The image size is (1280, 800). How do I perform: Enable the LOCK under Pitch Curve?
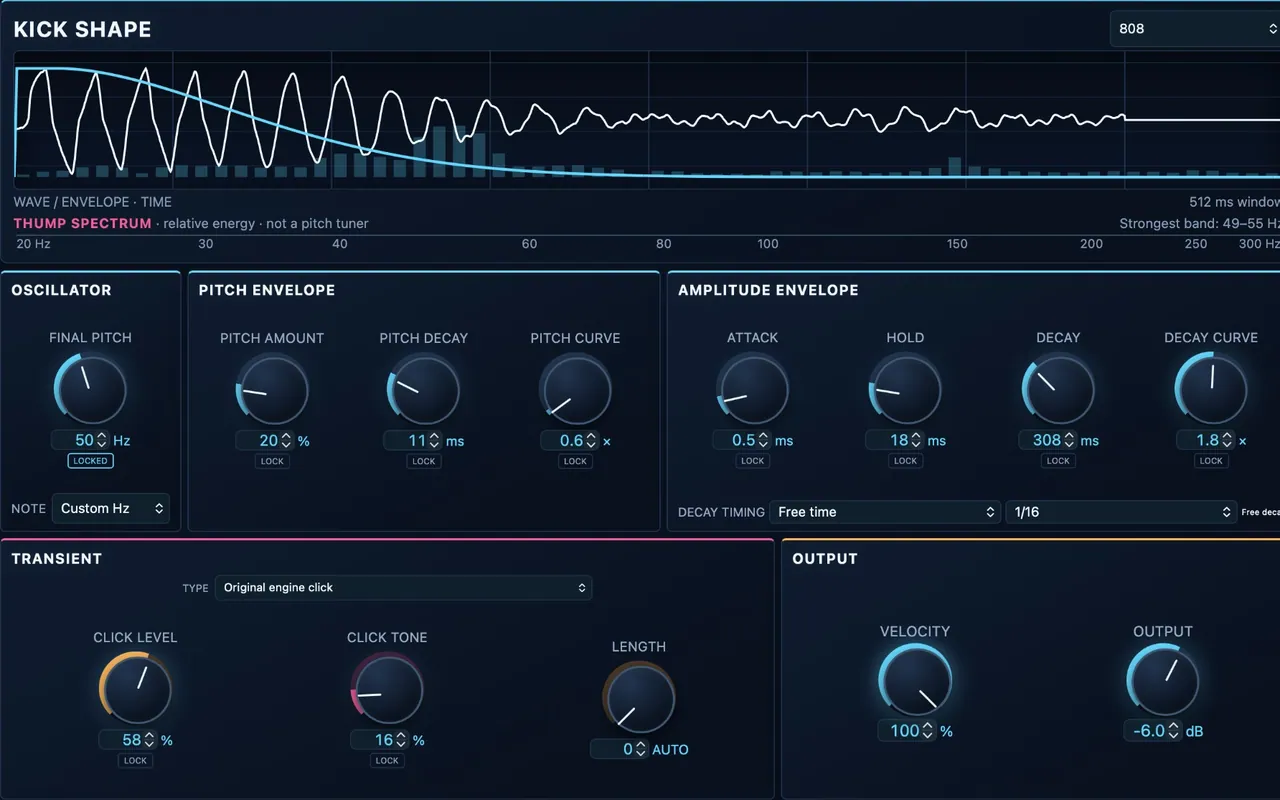(575, 462)
